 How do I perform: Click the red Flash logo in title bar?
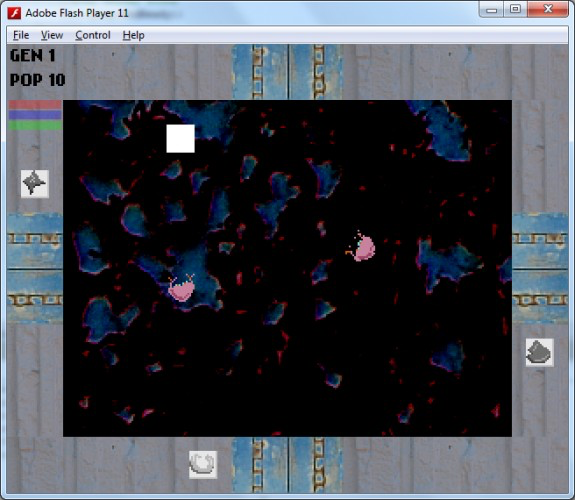point(14,13)
